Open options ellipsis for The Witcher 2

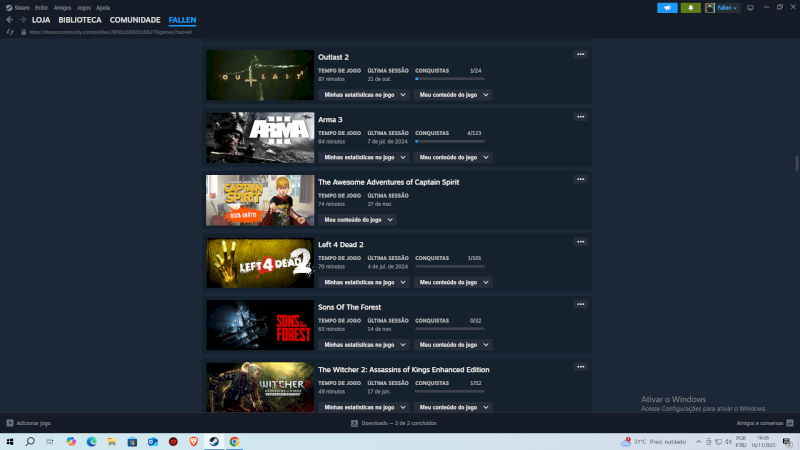point(581,367)
